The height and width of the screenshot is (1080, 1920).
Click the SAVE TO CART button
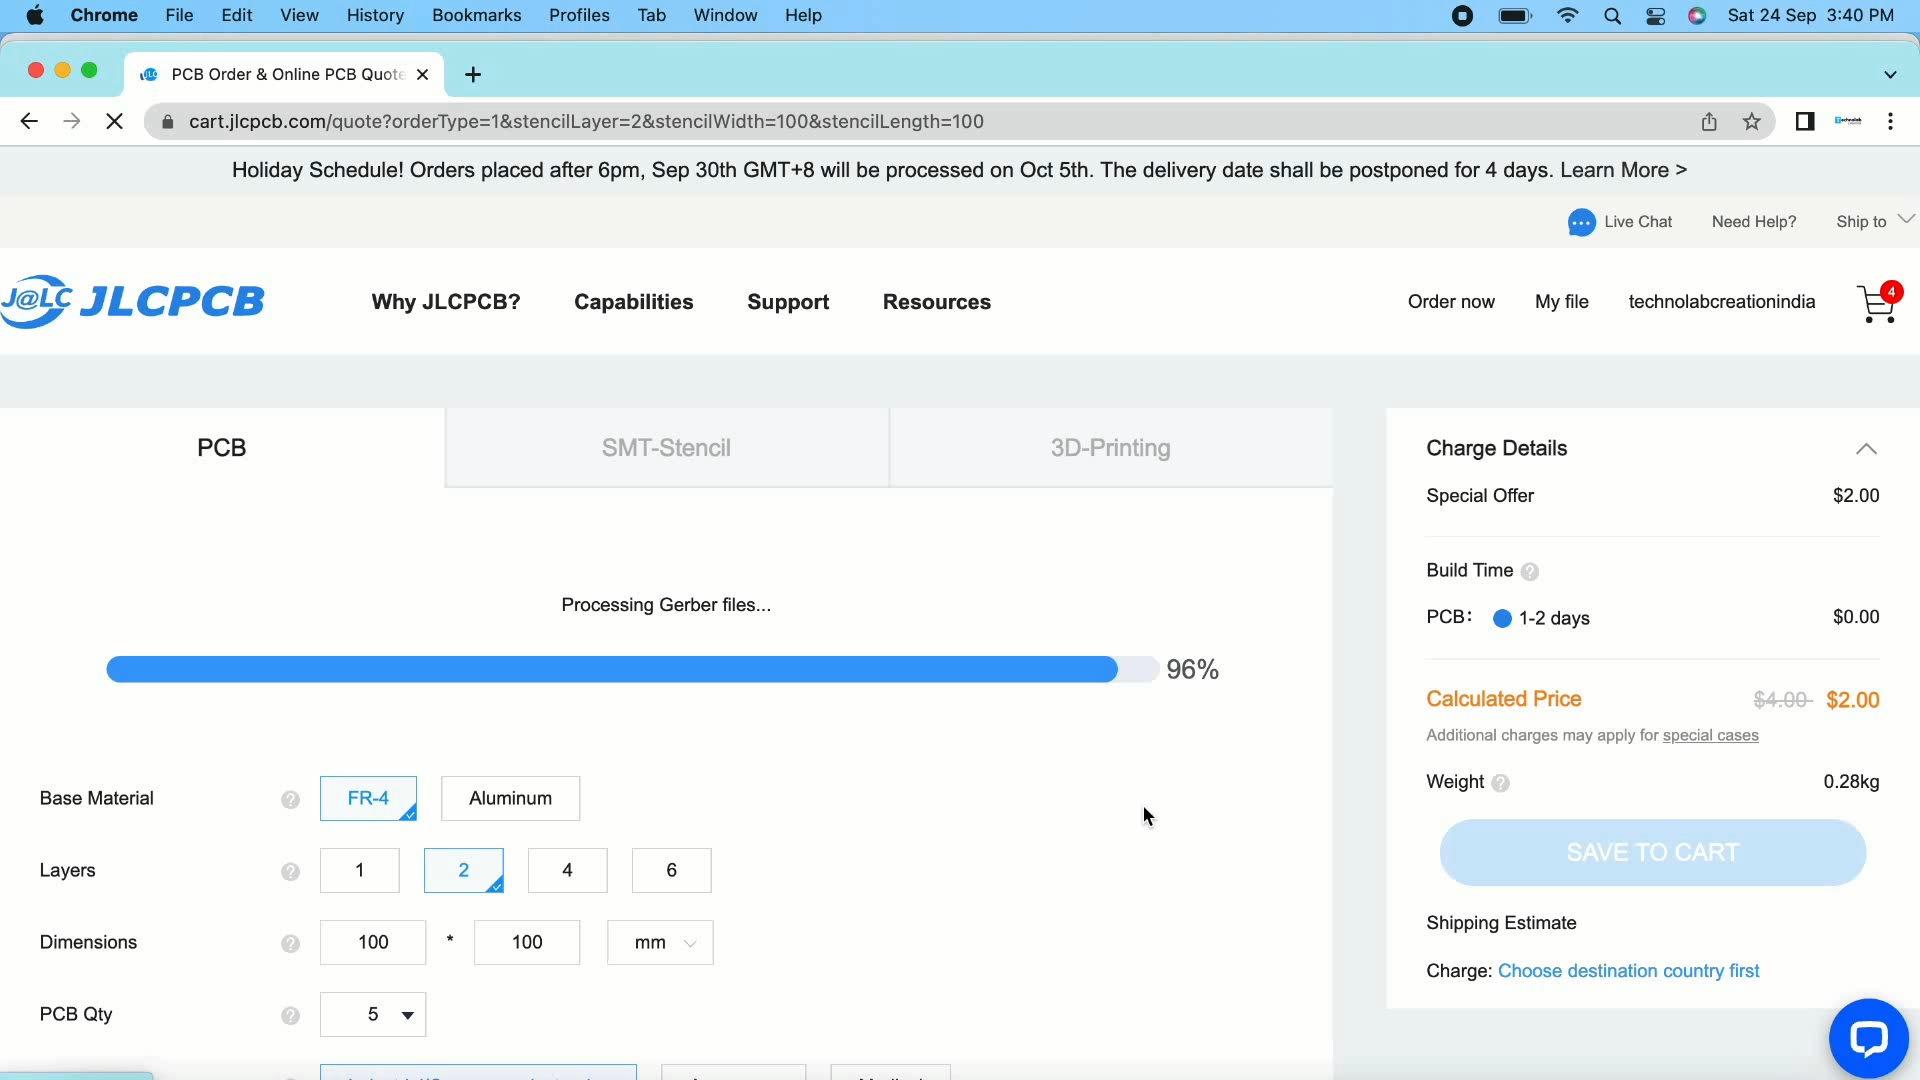click(1652, 853)
